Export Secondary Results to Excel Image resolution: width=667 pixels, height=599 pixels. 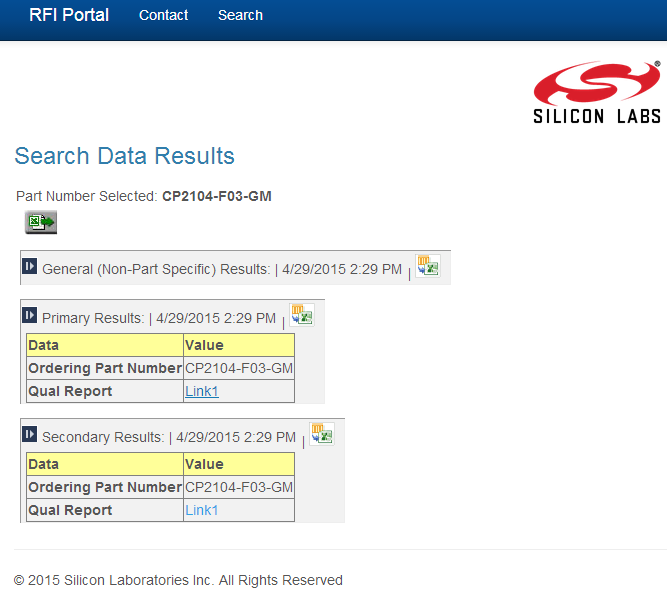[x=322, y=434]
